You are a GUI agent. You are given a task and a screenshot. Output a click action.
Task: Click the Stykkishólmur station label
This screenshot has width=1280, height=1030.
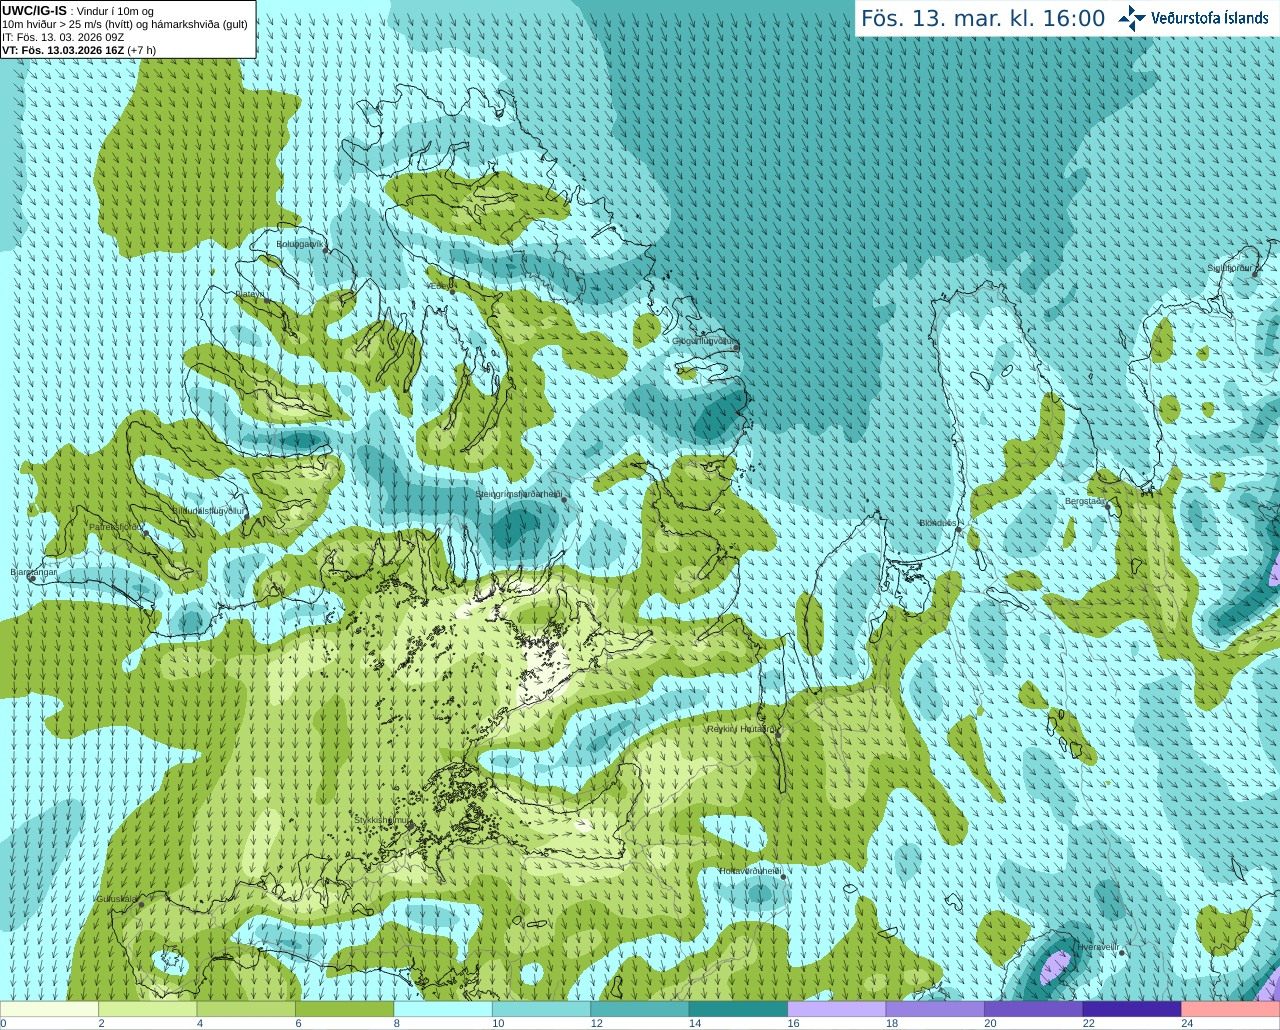(x=382, y=820)
